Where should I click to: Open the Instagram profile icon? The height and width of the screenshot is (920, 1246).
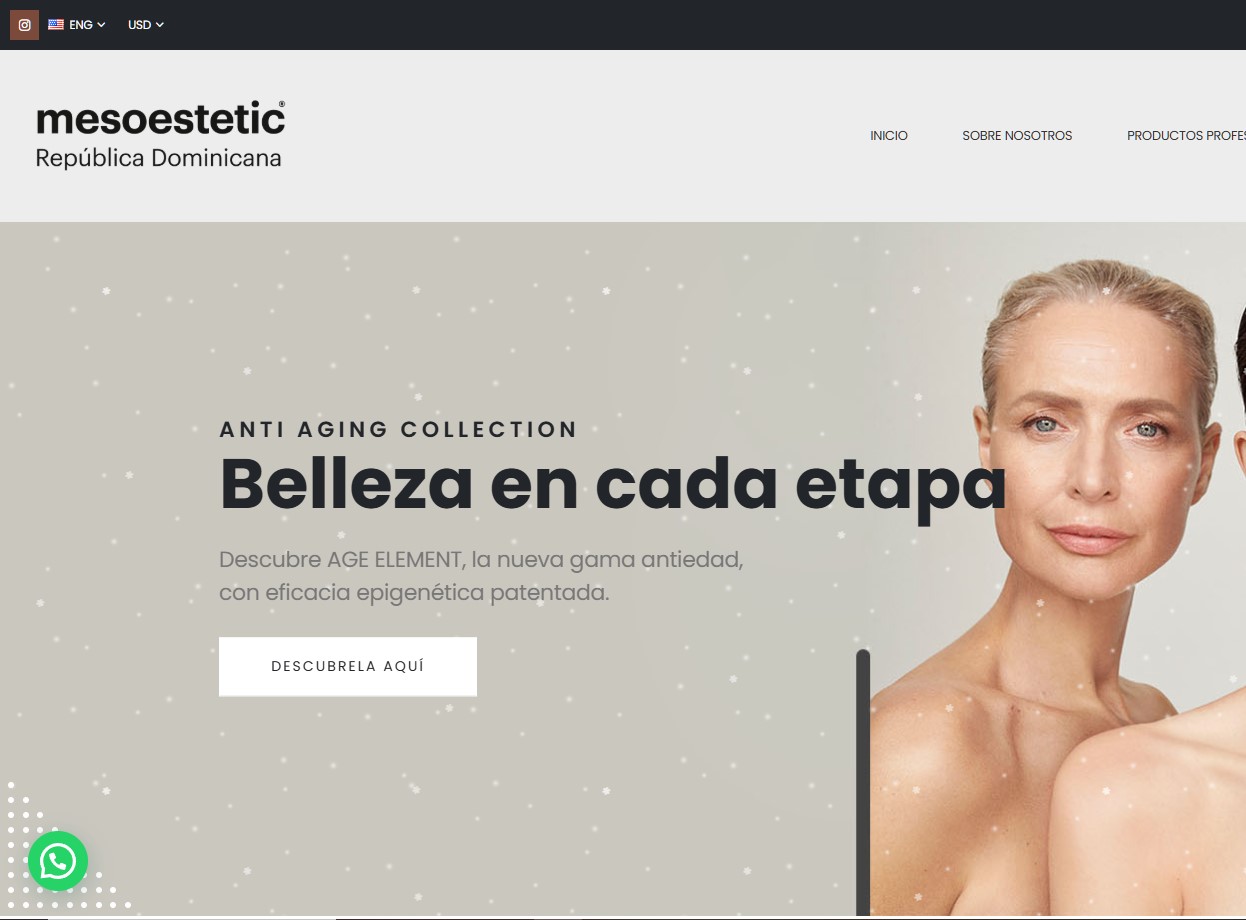click(x=24, y=25)
